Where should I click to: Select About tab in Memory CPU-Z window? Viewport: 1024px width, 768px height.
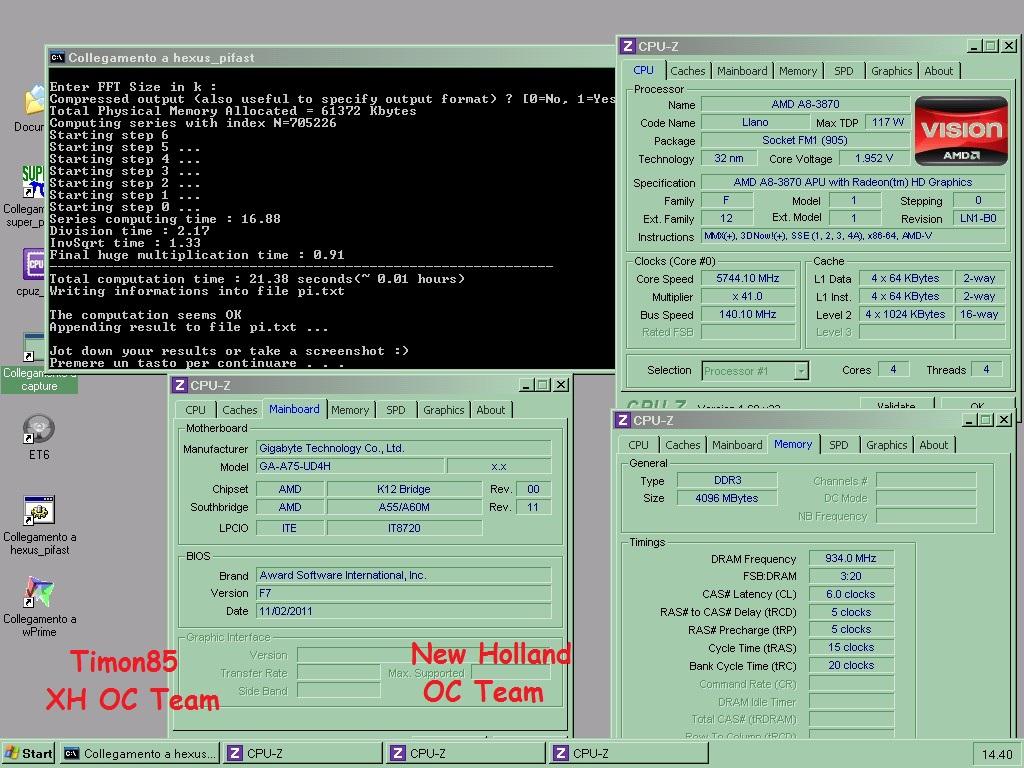tap(933, 445)
